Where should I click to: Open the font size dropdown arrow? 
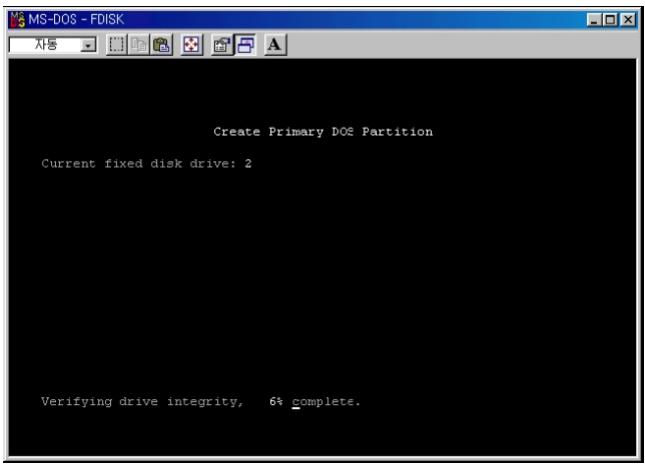tap(88, 45)
